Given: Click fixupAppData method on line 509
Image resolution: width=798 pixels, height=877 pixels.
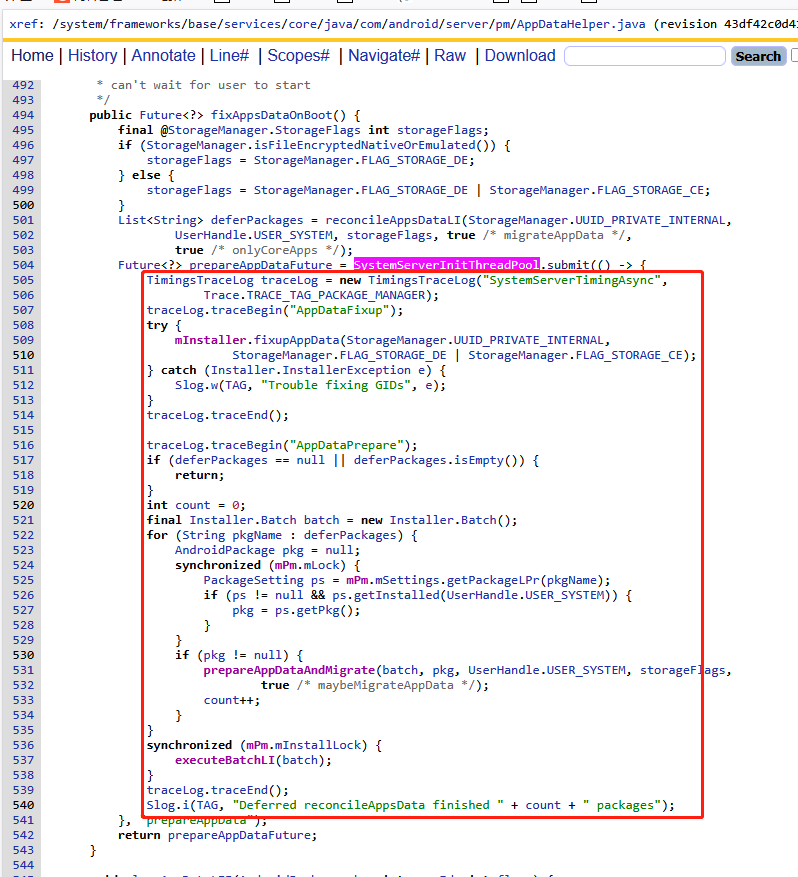Looking at the screenshot, I should [296, 341].
